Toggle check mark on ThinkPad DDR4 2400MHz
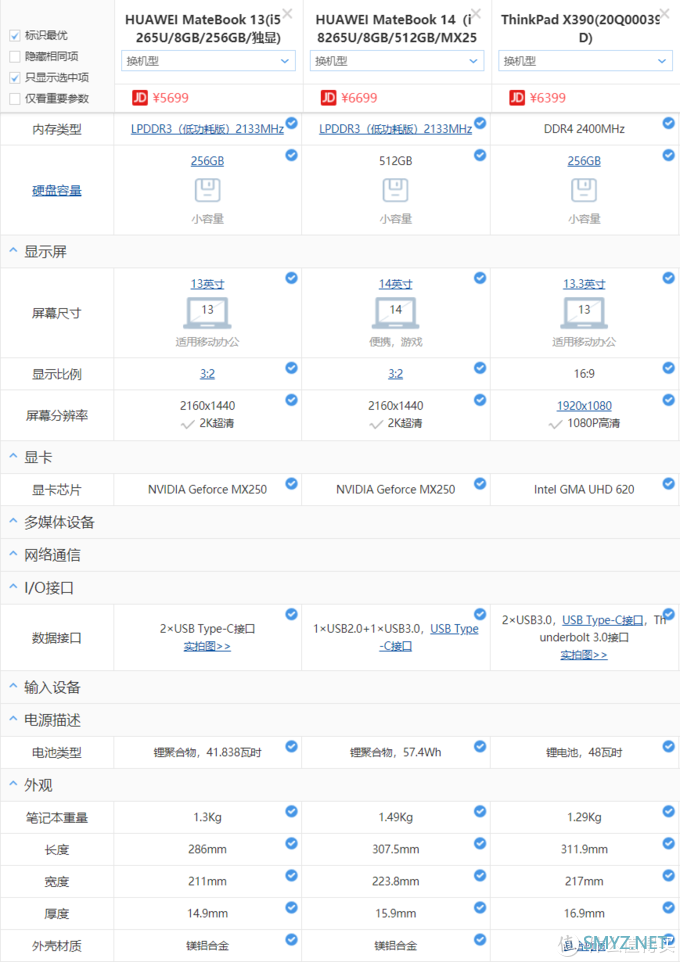 click(668, 123)
